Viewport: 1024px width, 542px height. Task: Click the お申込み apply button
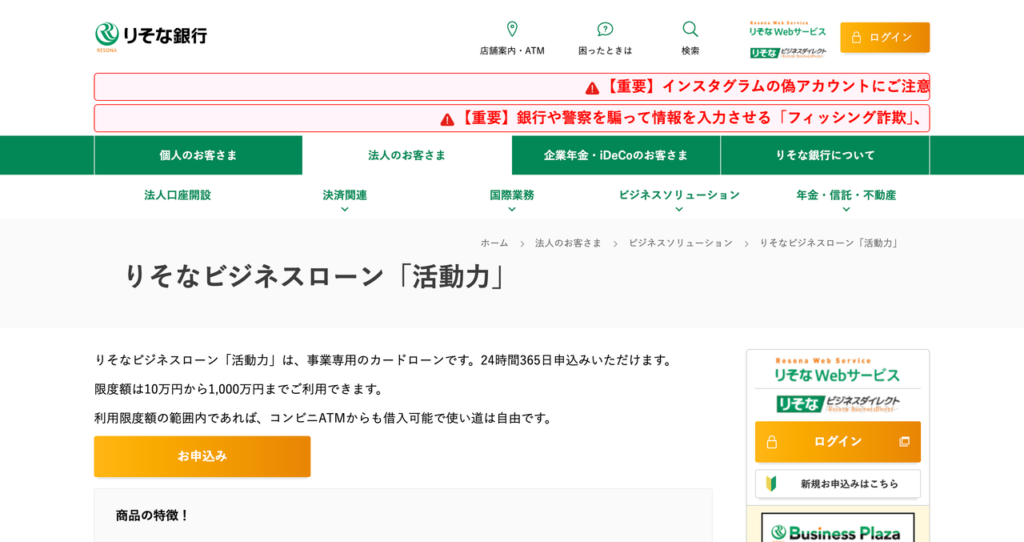(x=202, y=456)
